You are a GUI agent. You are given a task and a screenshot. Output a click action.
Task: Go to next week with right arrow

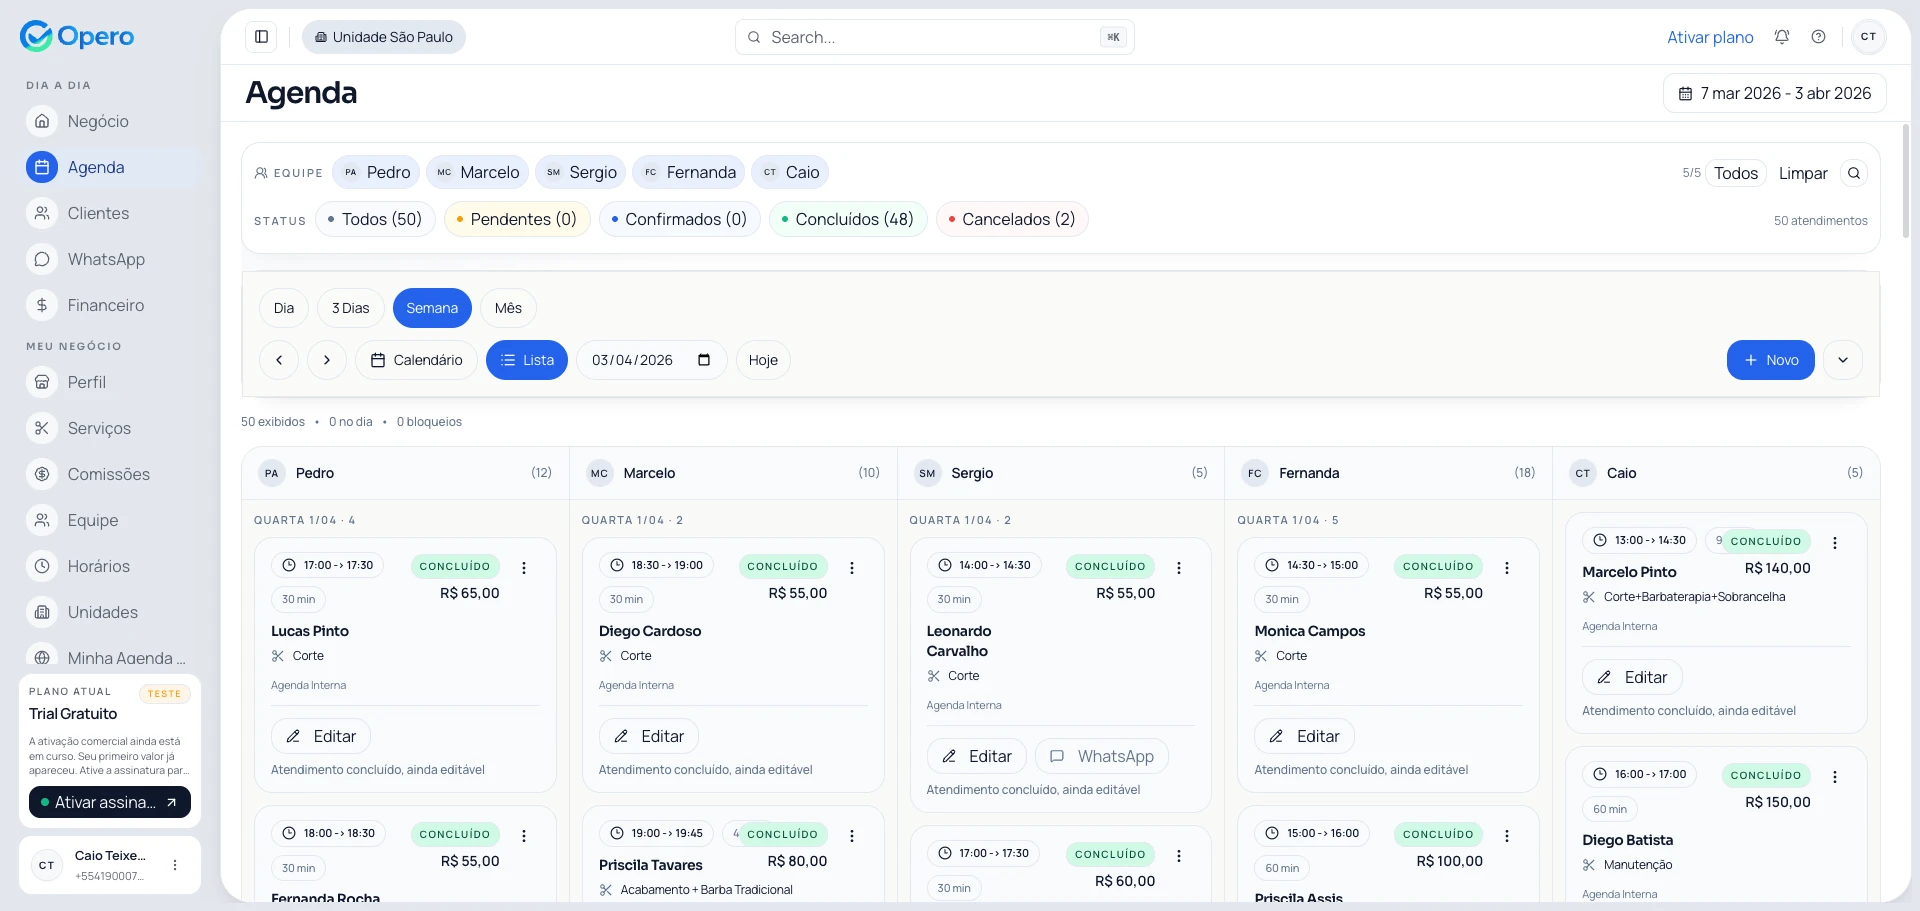pyautogui.click(x=326, y=360)
